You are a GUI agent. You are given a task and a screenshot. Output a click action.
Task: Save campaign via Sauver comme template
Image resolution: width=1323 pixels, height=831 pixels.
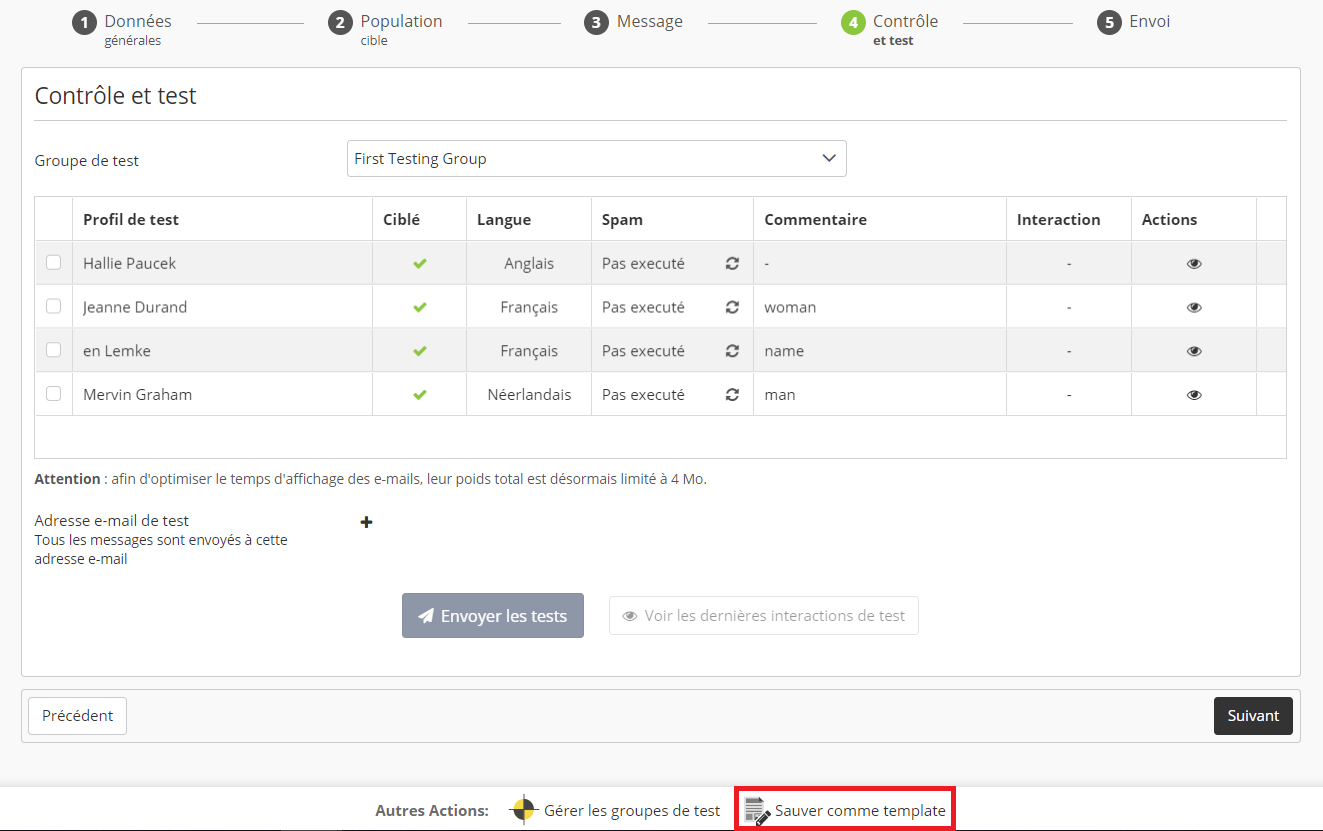(x=846, y=810)
